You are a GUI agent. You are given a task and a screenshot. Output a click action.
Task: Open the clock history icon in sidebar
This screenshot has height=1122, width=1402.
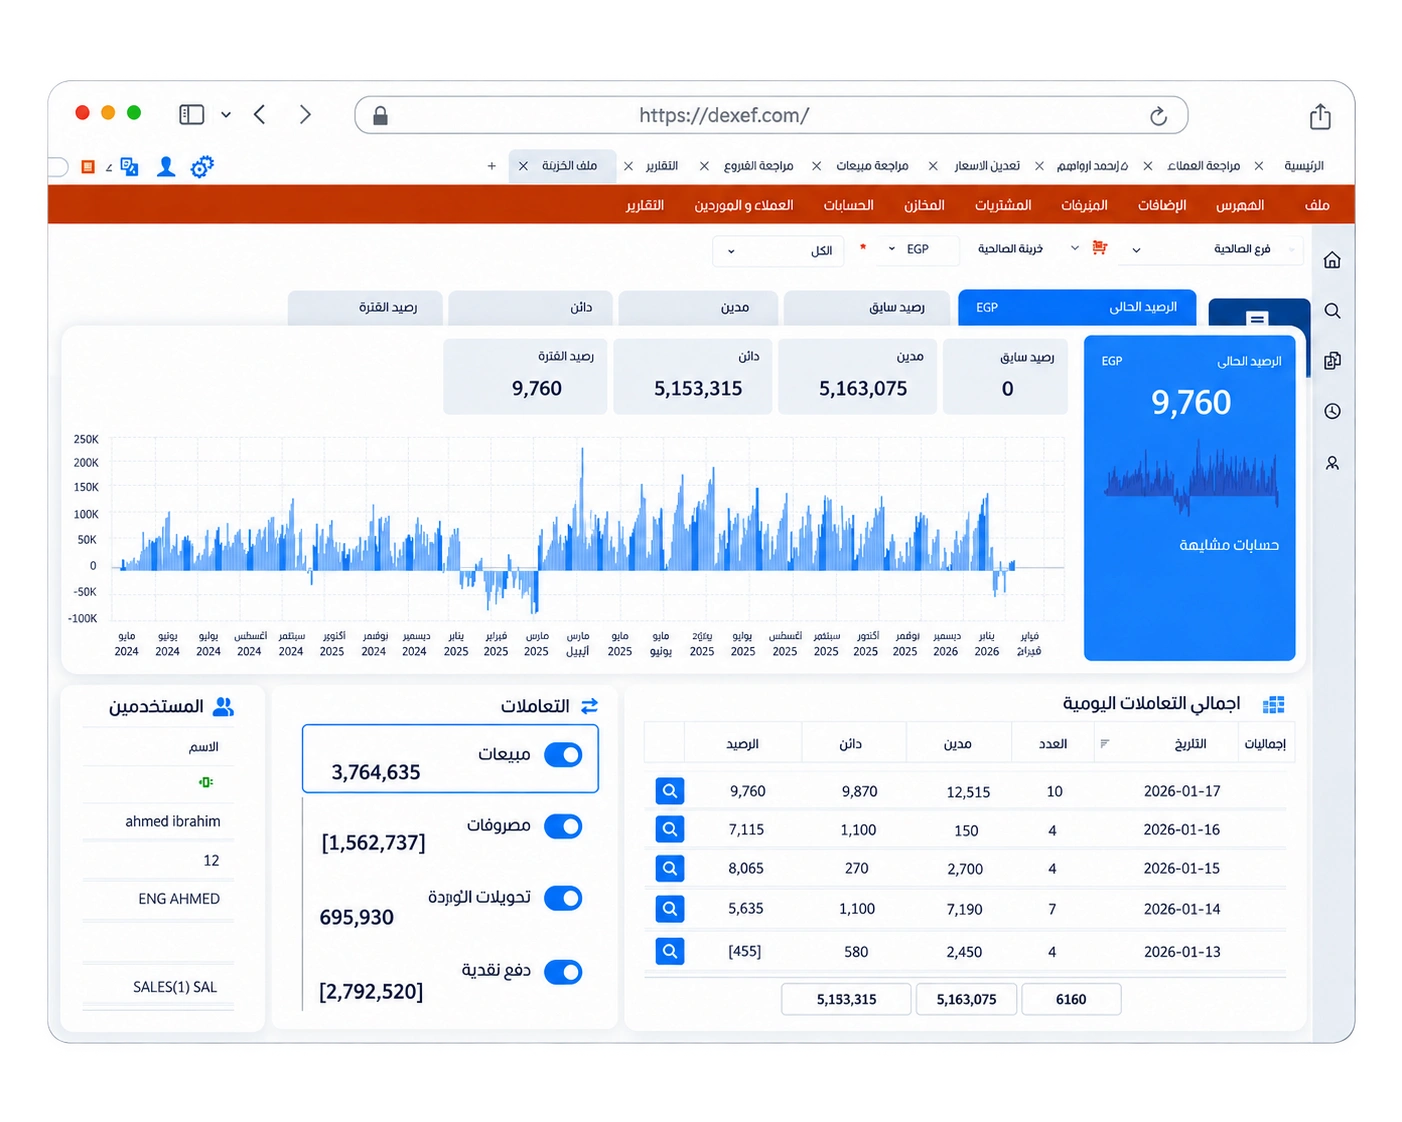(1332, 411)
